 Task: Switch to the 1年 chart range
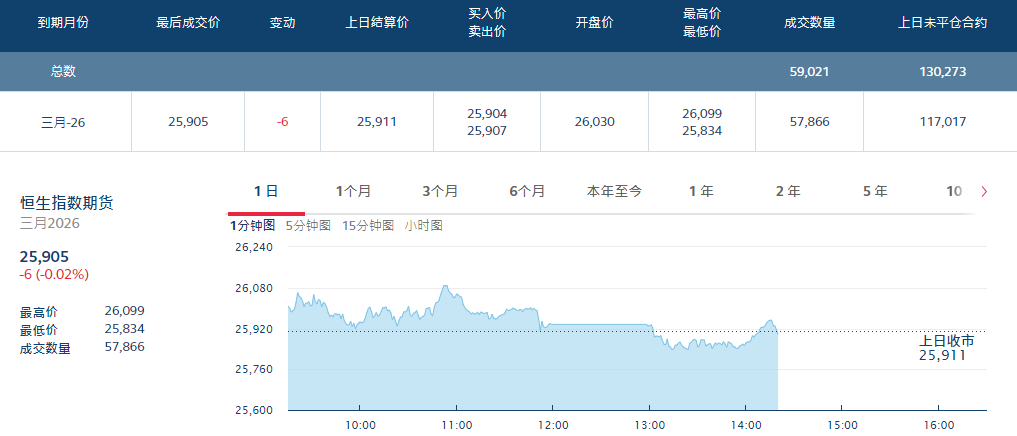click(701, 191)
